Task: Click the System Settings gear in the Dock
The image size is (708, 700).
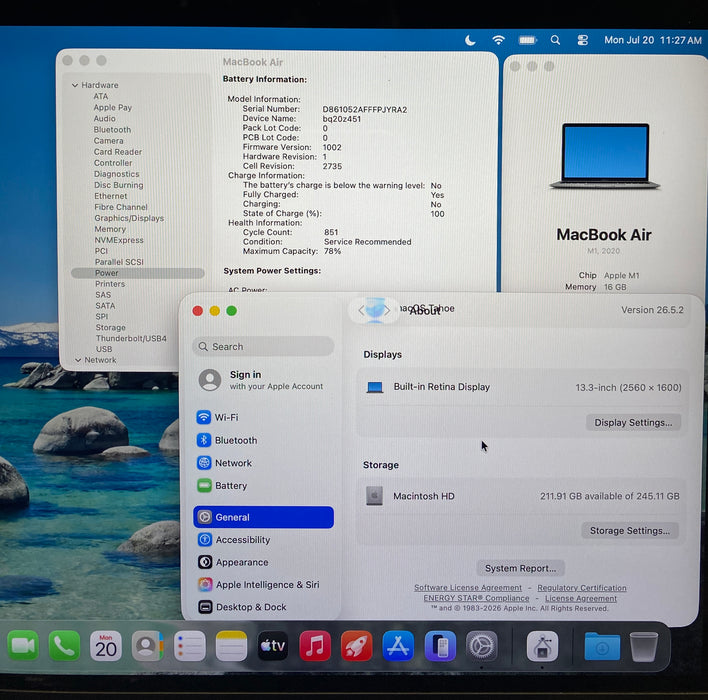Action: [481, 646]
